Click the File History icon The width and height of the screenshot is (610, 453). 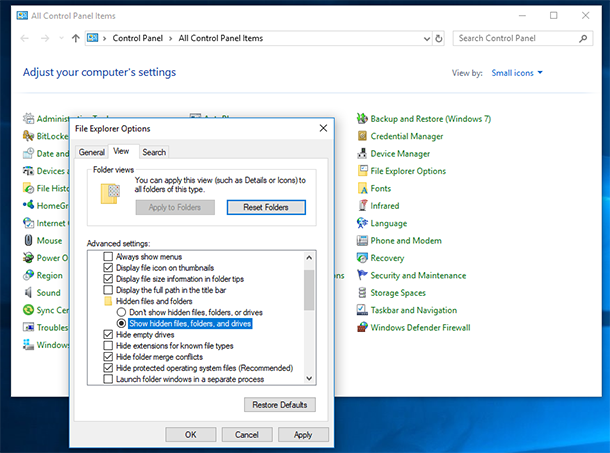[x=28, y=188]
